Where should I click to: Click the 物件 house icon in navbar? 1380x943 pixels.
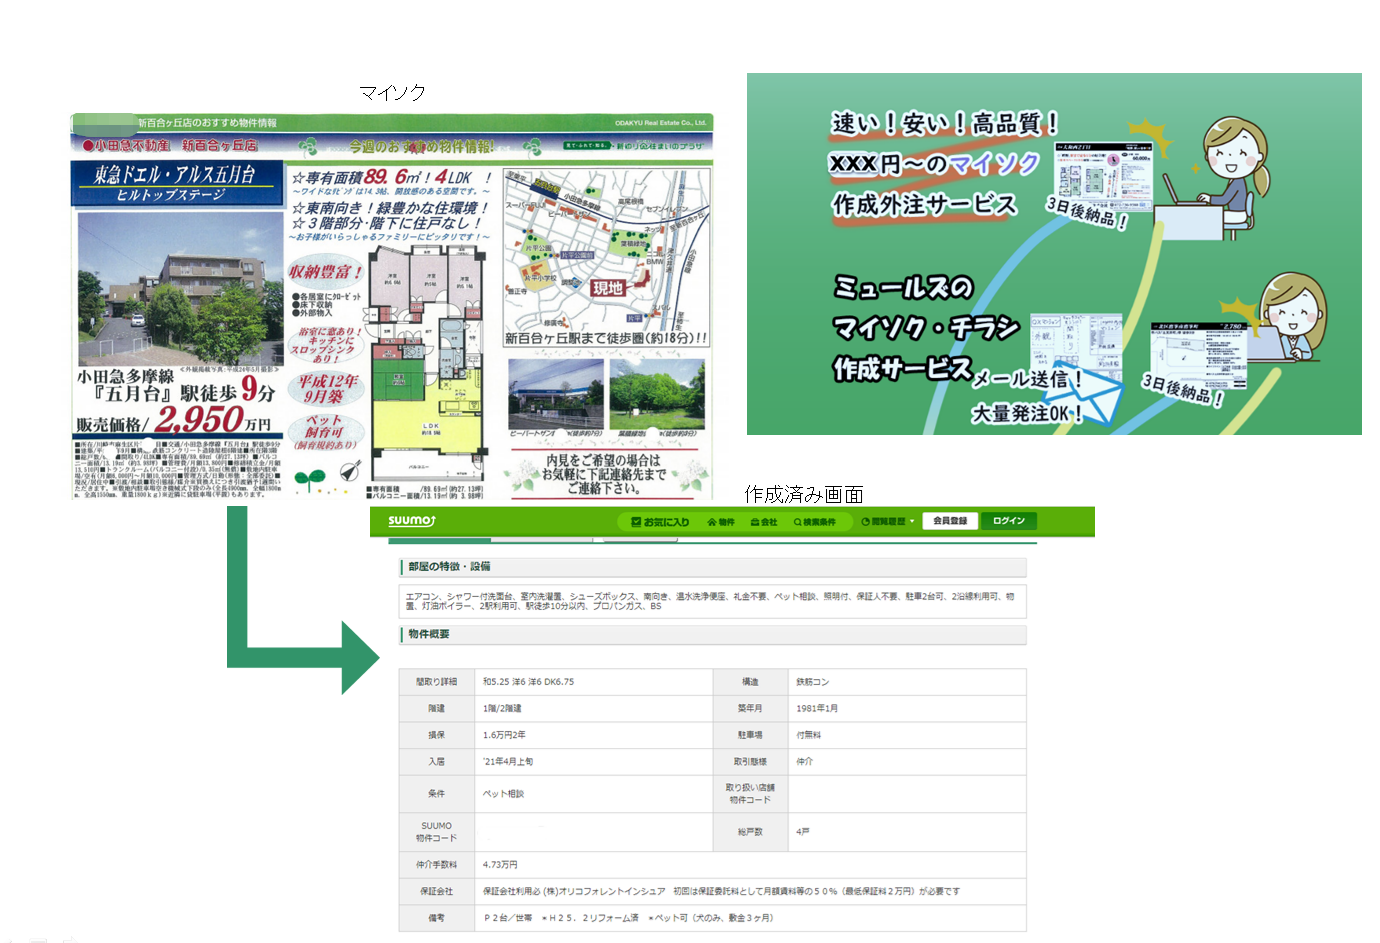pyautogui.click(x=720, y=522)
